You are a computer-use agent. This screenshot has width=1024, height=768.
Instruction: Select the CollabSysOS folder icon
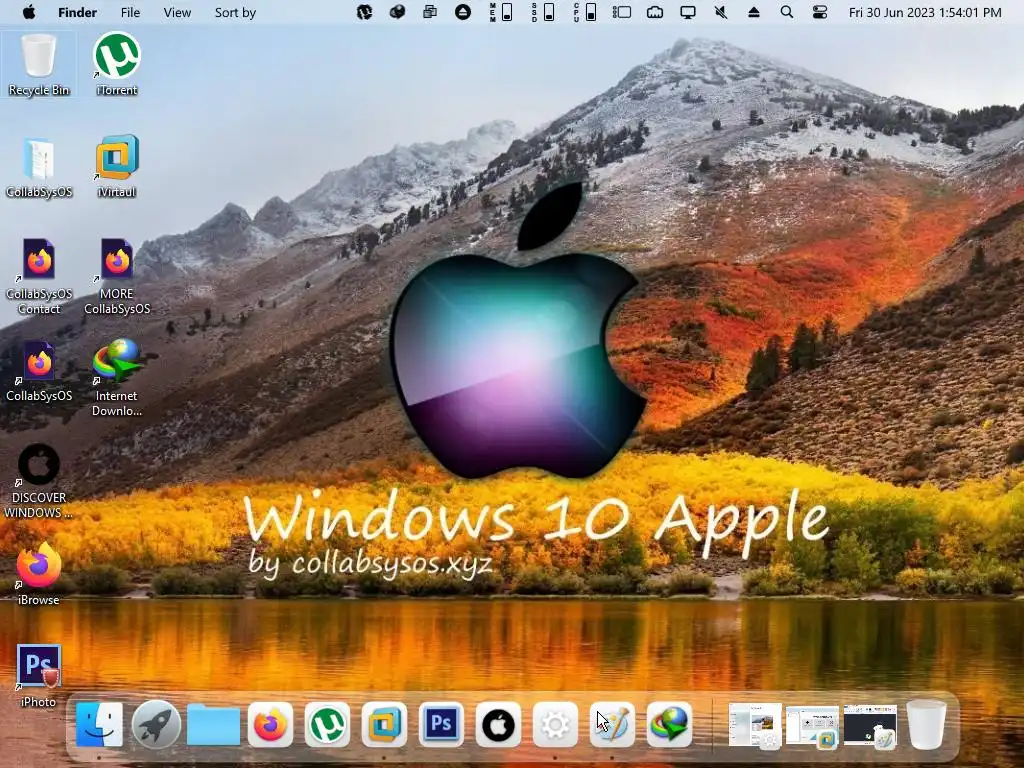39,167
